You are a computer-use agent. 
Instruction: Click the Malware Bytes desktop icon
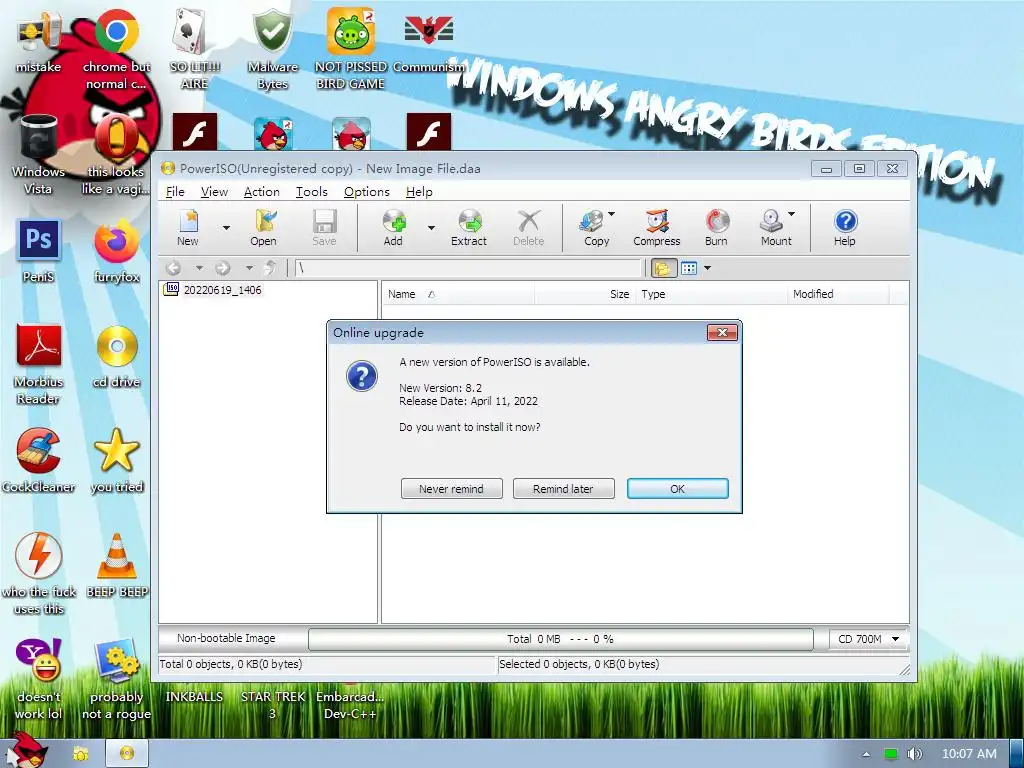point(272,49)
